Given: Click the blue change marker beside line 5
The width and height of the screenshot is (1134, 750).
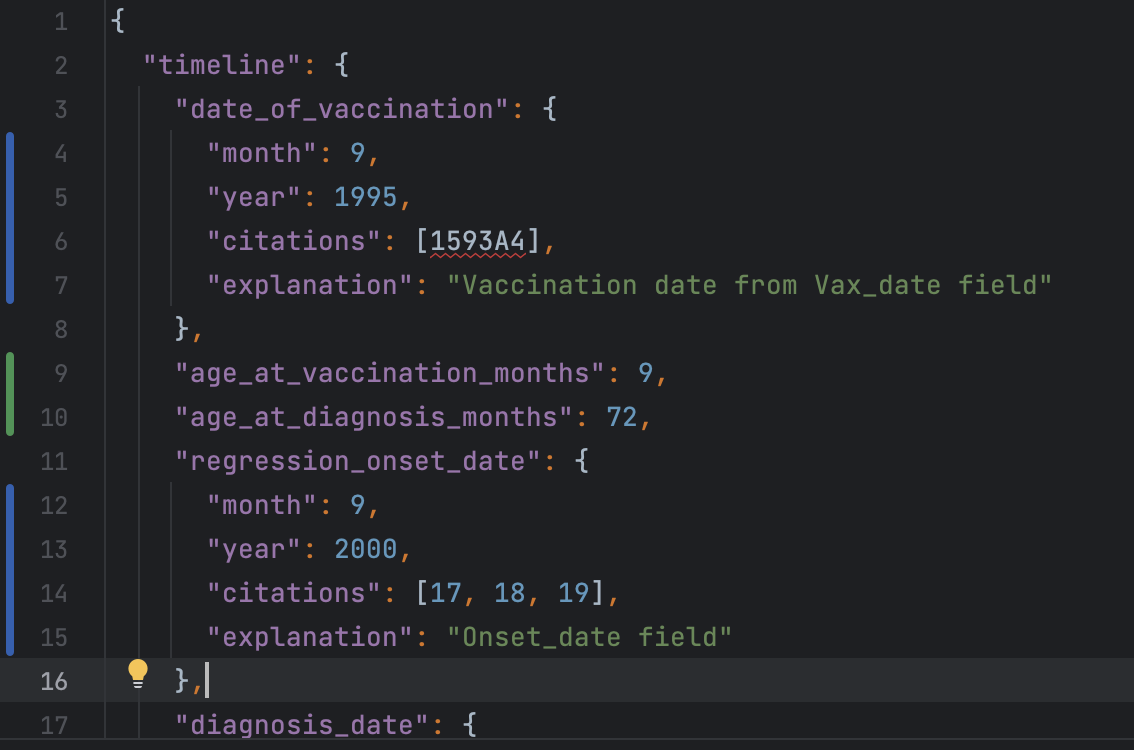Looking at the screenshot, I should pyautogui.click(x=10, y=197).
